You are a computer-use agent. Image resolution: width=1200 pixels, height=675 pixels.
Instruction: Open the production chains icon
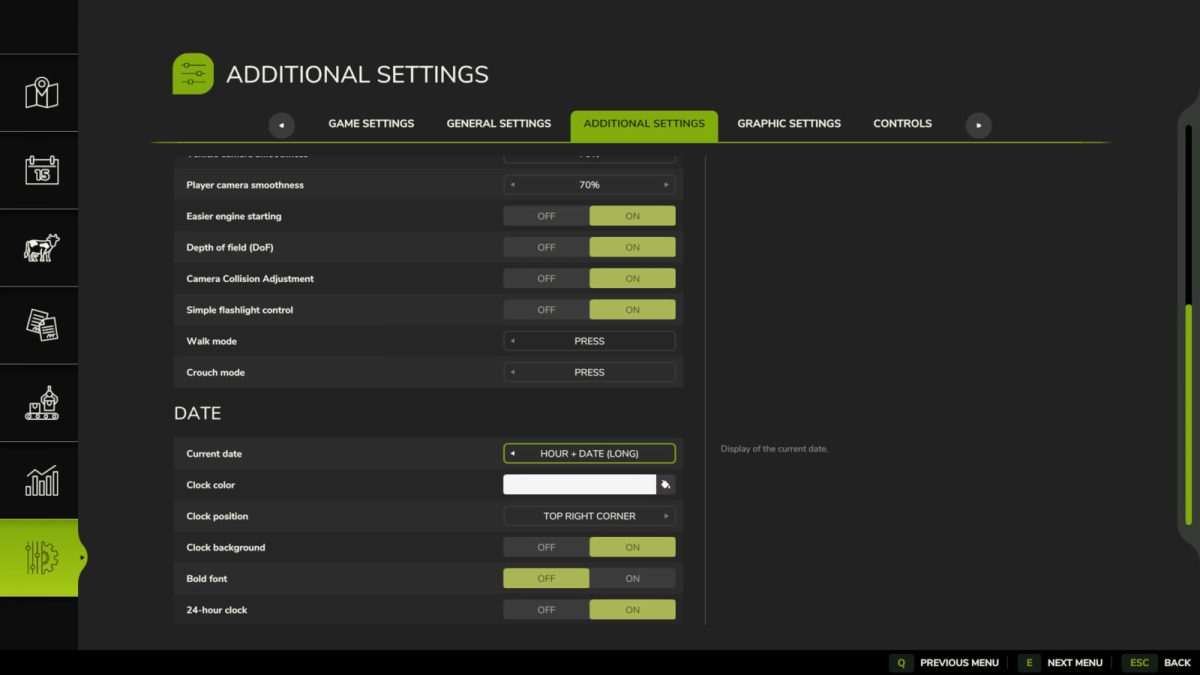coord(40,403)
